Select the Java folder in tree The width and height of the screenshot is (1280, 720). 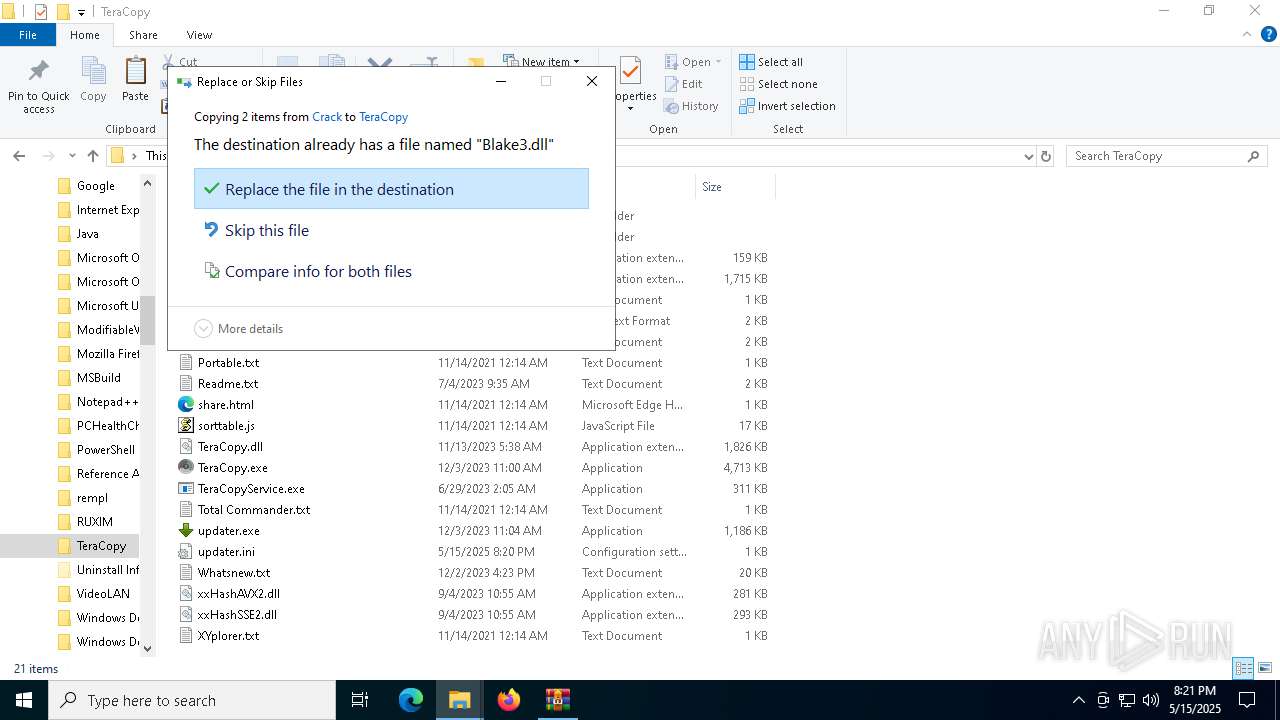[88, 234]
